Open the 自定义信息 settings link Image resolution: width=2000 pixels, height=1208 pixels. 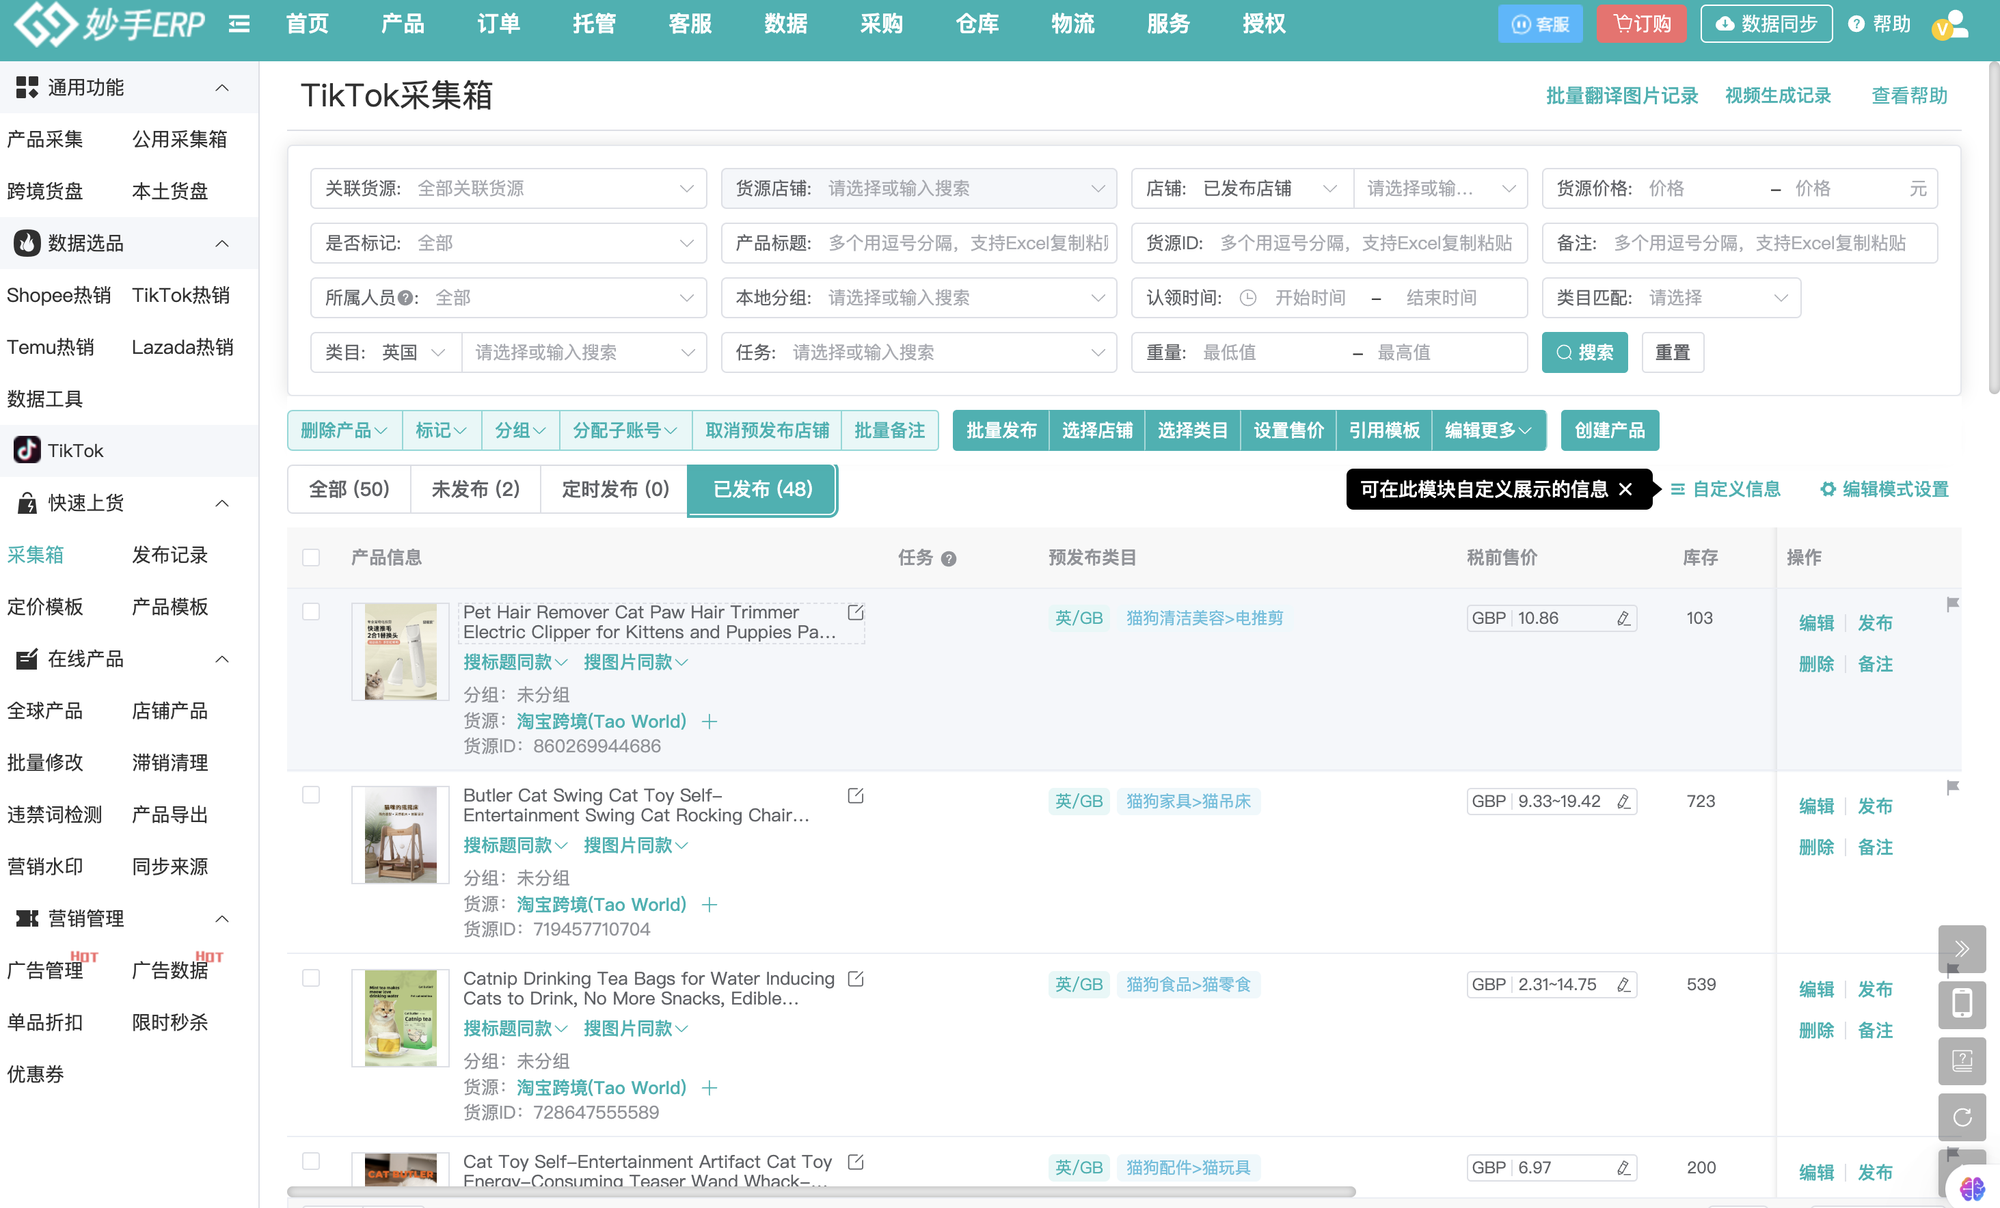click(1725, 489)
